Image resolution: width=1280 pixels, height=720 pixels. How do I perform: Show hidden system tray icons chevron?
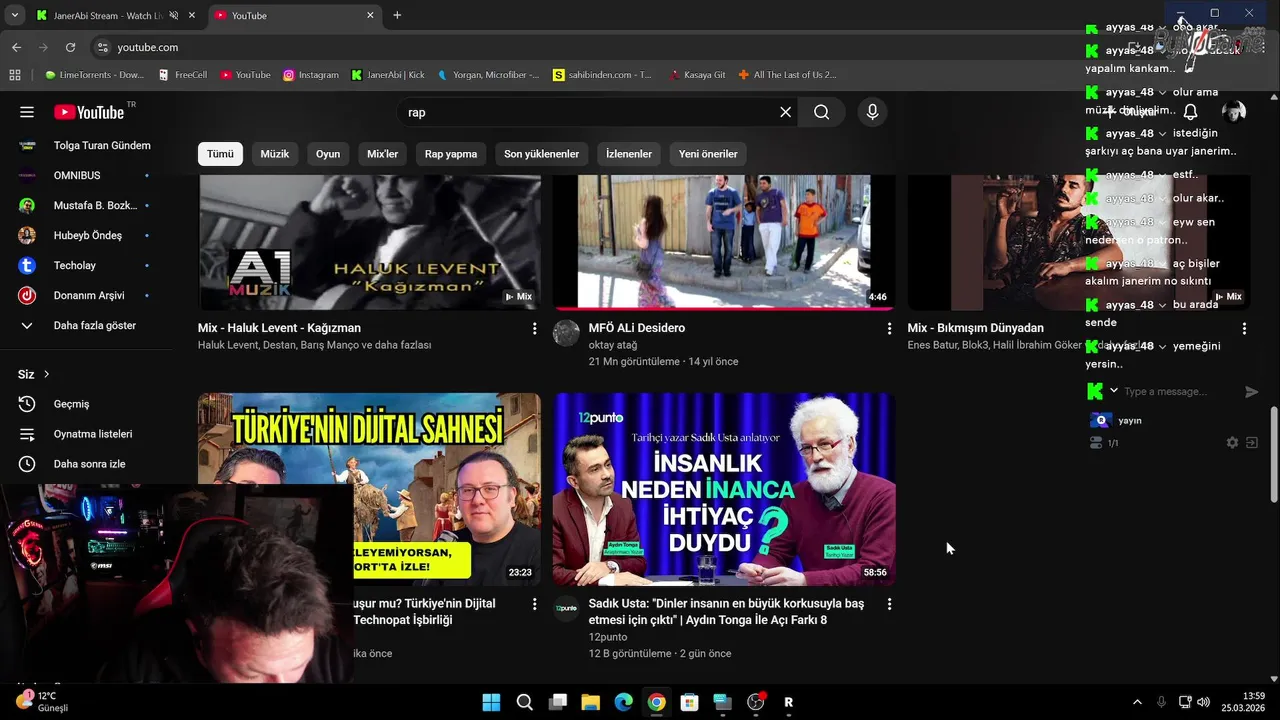tap(1137, 702)
